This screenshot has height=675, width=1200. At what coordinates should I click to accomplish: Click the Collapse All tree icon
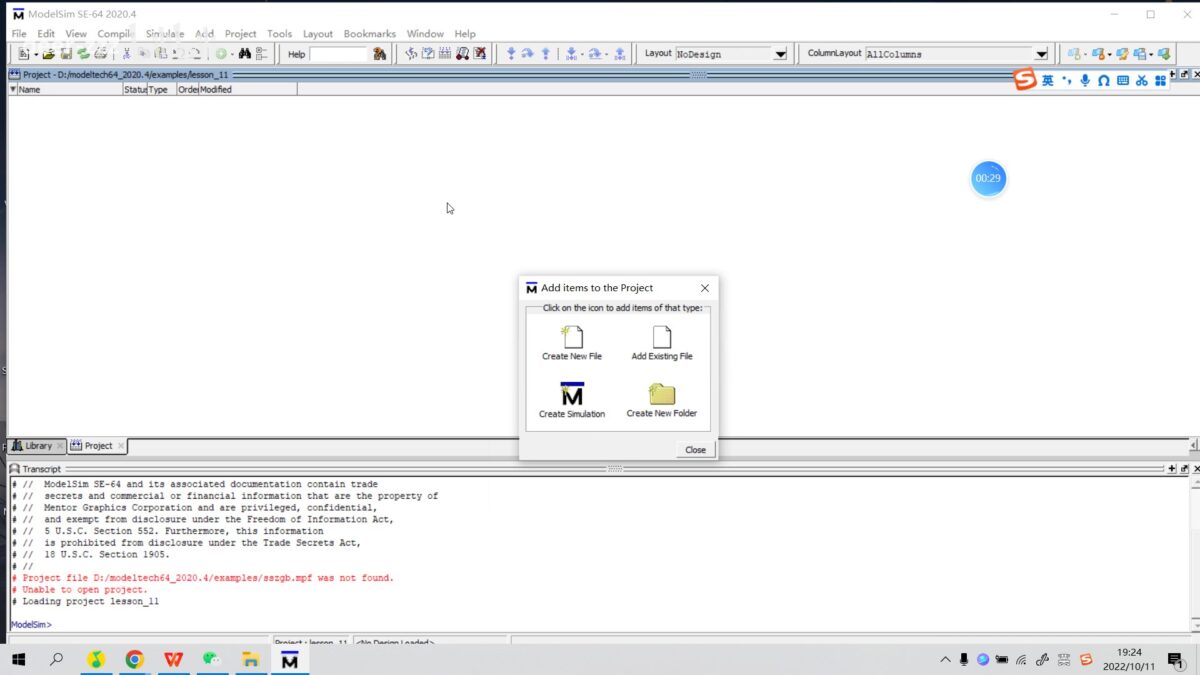pos(262,54)
